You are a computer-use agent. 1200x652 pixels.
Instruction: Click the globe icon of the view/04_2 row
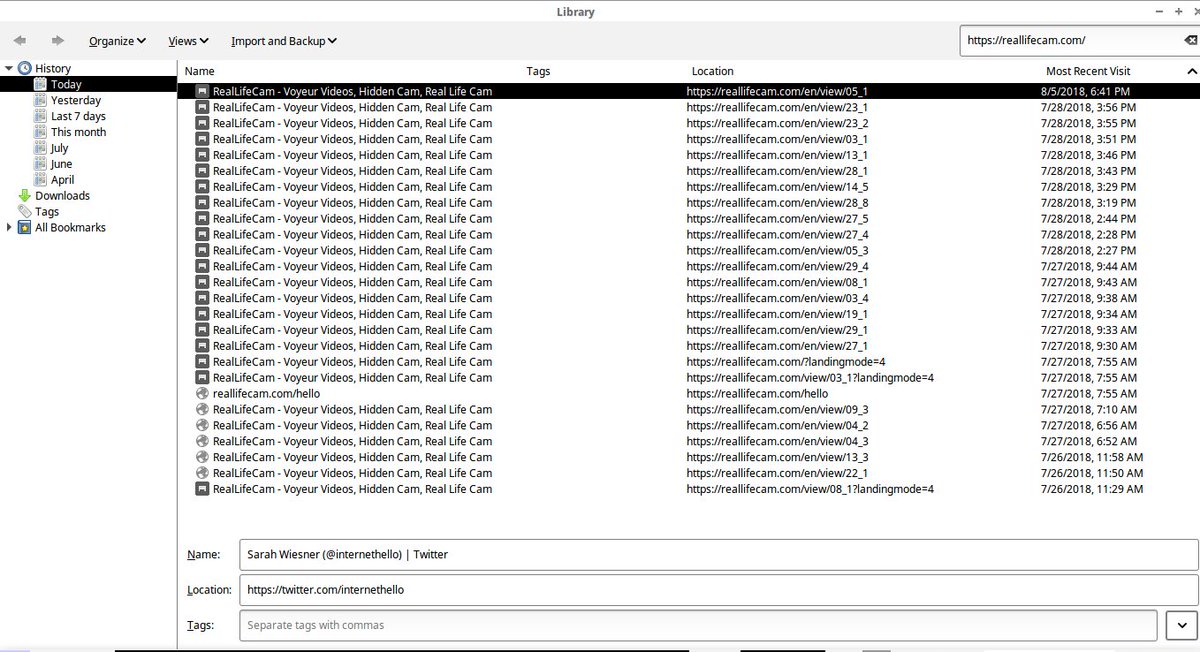tap(203, 426)
